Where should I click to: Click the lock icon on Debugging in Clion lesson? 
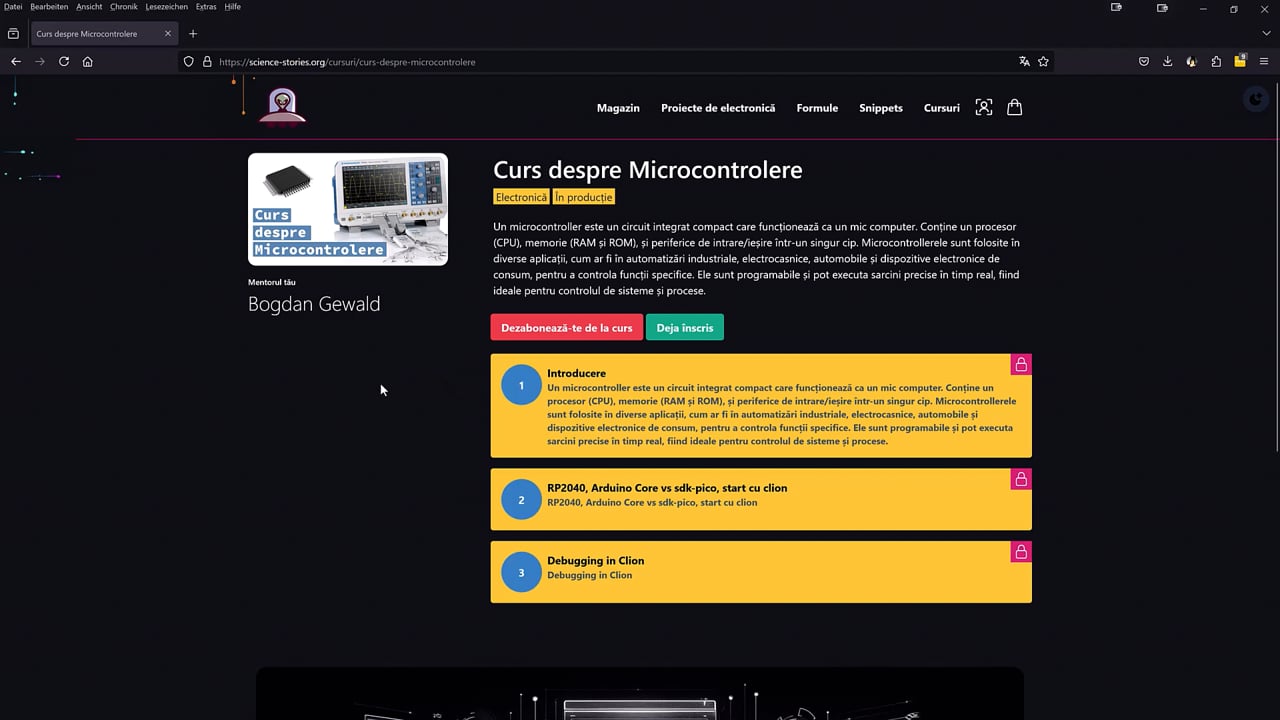pos(1021,552)
